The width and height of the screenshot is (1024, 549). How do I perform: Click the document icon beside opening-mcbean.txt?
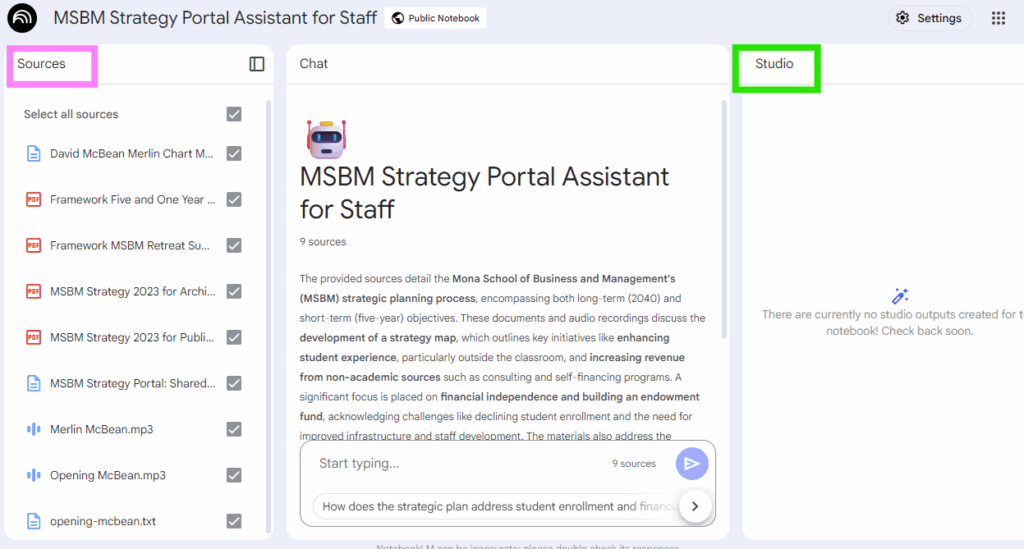point(33,521)
